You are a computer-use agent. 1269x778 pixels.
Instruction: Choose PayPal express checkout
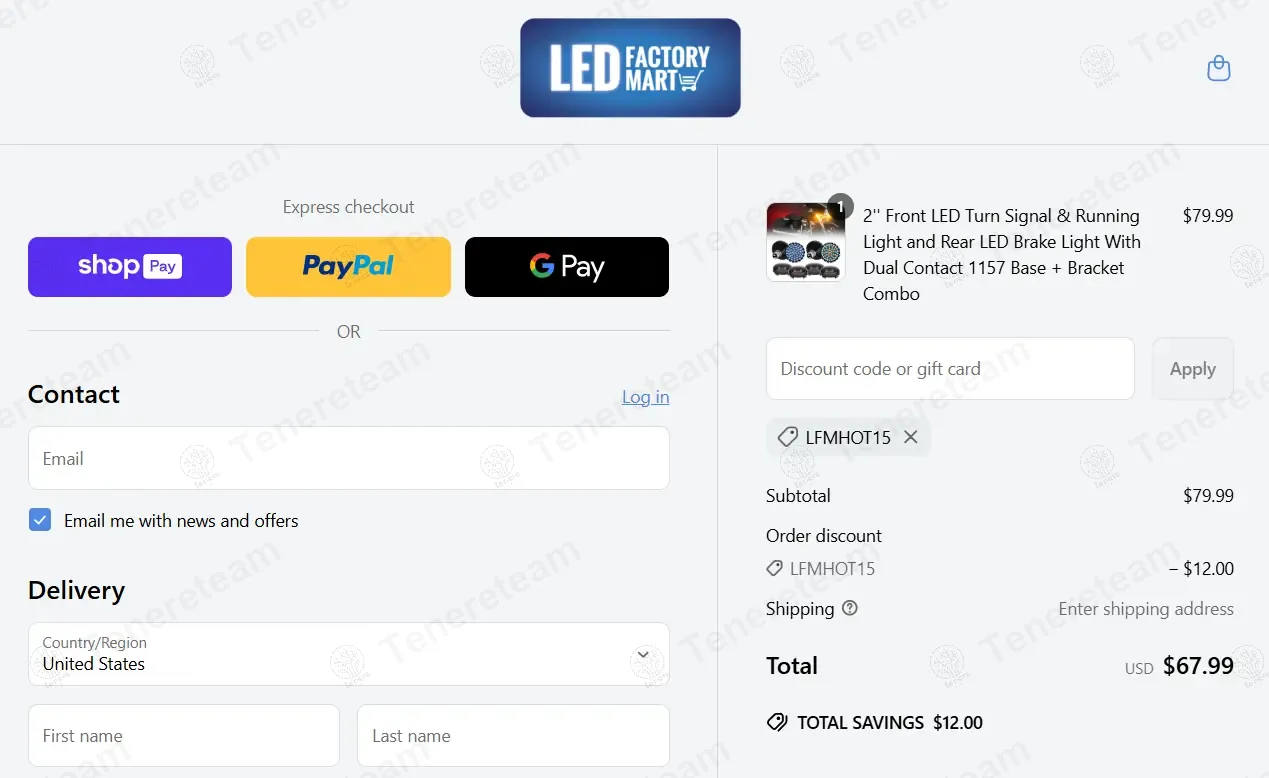[348, 267]
